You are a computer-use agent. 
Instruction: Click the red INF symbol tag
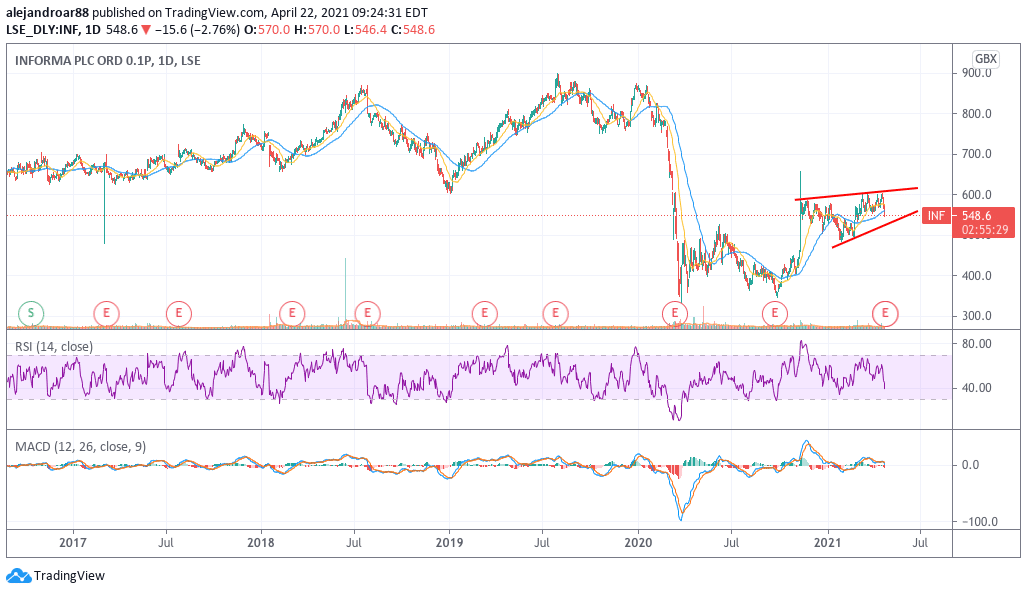pyautogui.click(x=937, y=215)
